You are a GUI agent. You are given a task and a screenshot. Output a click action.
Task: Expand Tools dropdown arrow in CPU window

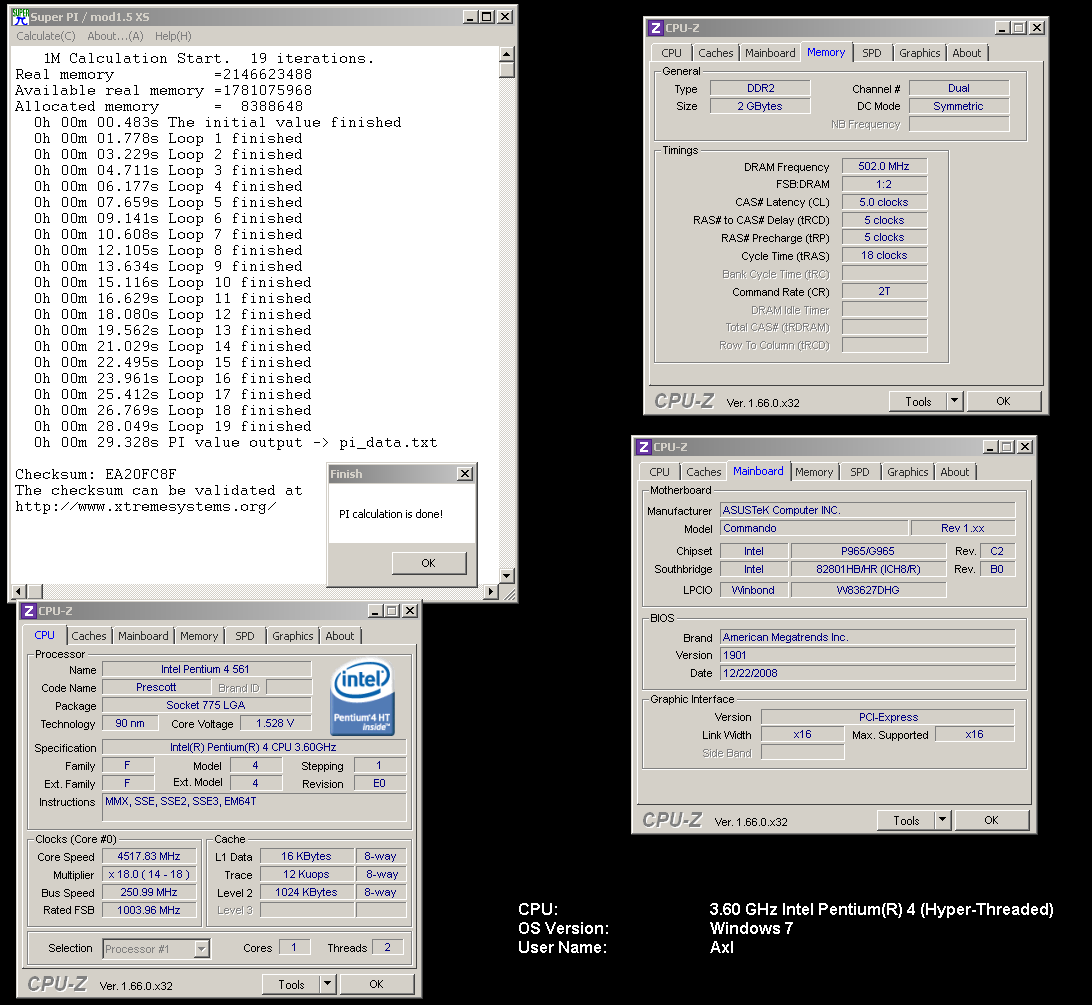tap(328, 984)
